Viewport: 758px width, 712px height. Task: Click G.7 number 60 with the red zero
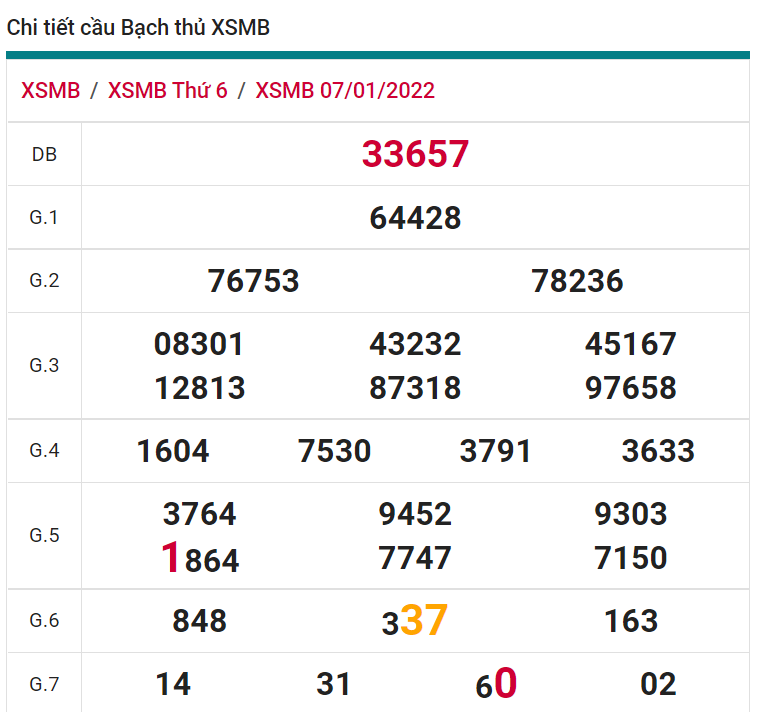pyautogui.click(x=496, y=684)
